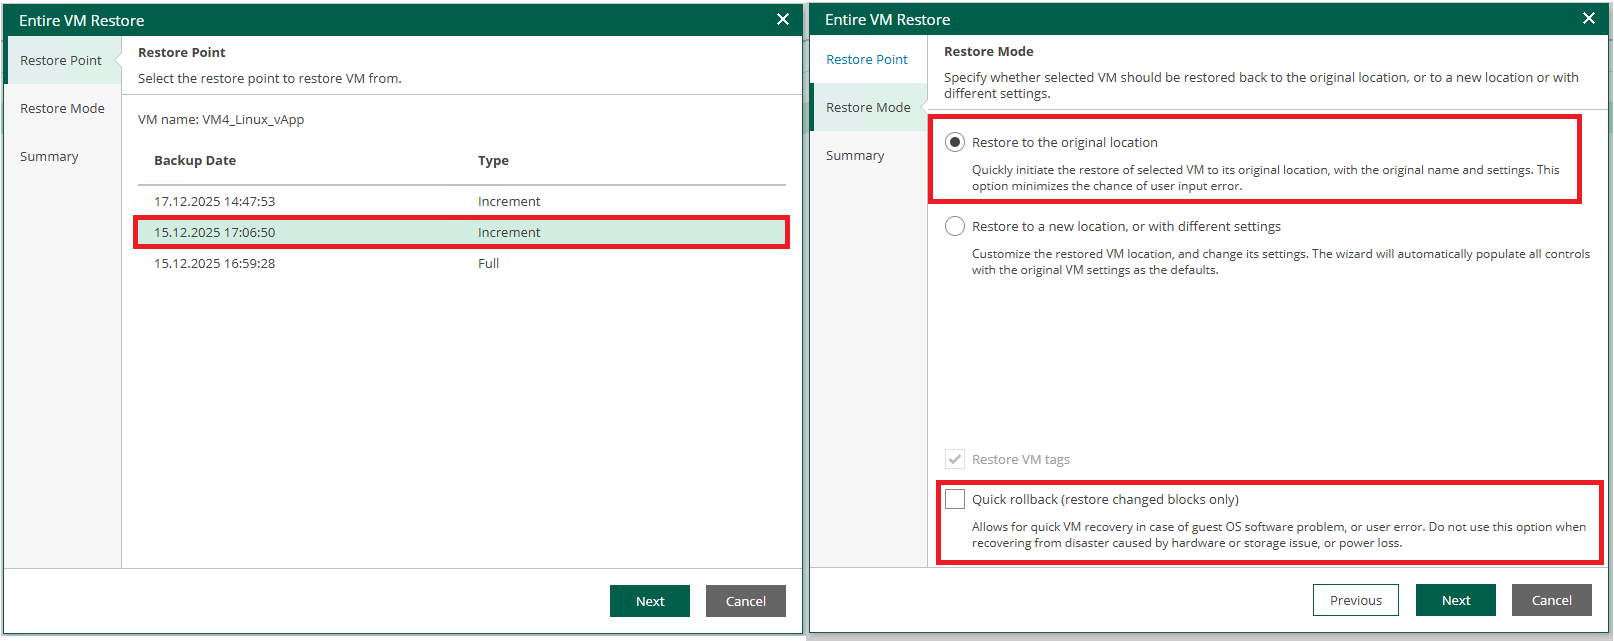The width and height of the screenshot is (1614, 641).
Task: Click Increment type of 15.12.2025 17:06:50 row
Action: (x=509, y=232)
